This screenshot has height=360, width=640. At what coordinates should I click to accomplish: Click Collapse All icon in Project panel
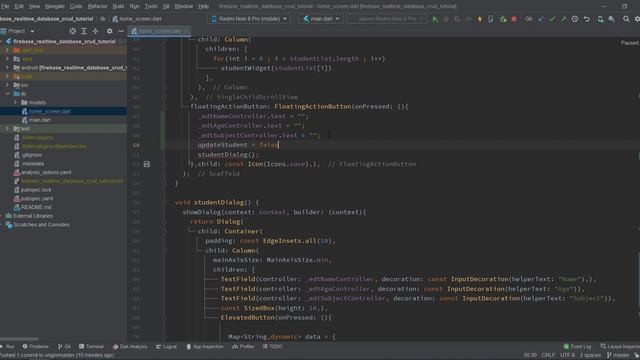pyautogui.click(x=95, y=31)
